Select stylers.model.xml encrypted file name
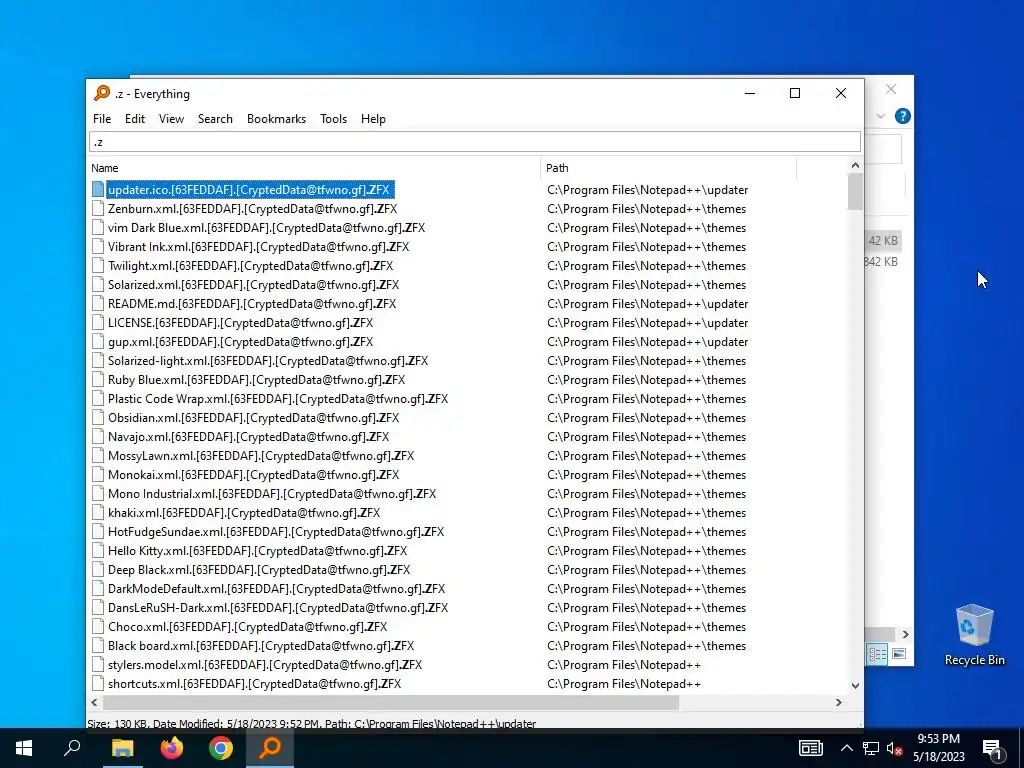 coord(264,664)
